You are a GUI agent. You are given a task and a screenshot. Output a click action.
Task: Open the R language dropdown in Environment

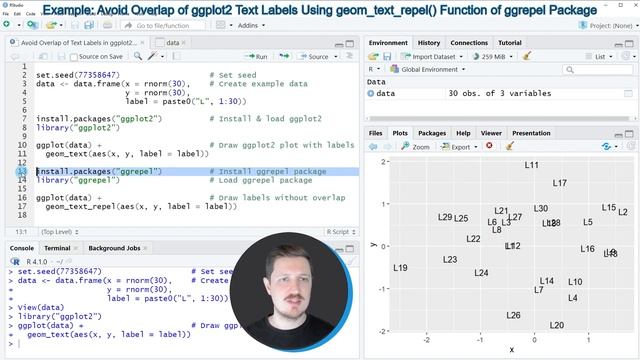374,69
